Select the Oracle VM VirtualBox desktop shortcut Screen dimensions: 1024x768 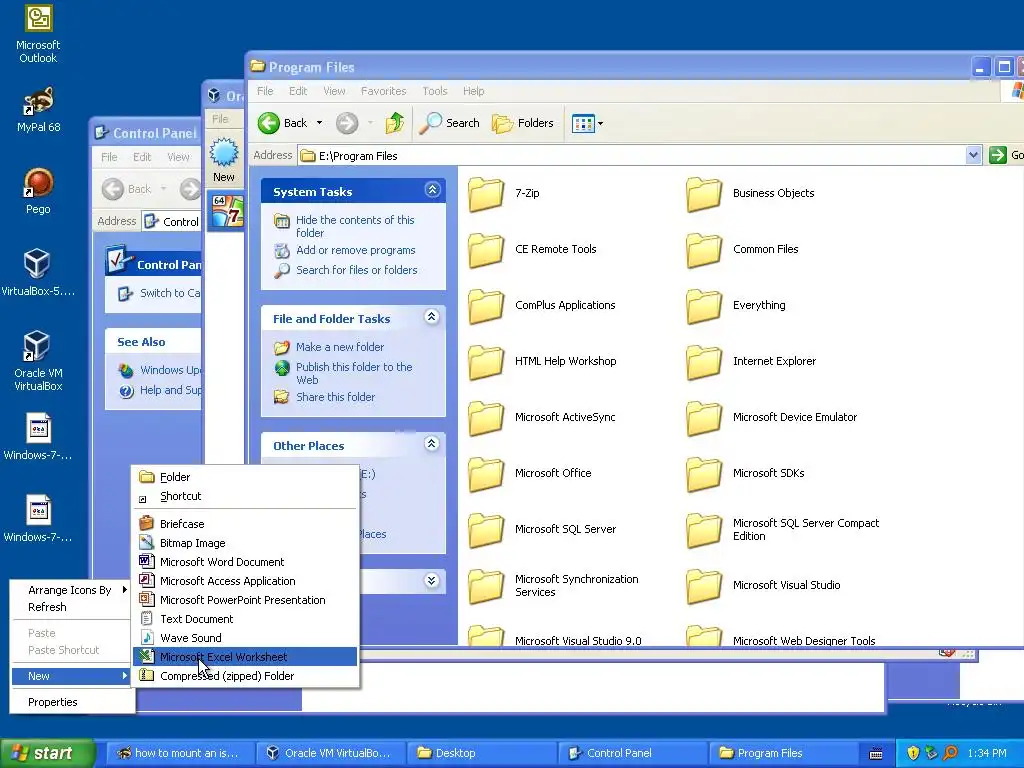coord(38,361)
